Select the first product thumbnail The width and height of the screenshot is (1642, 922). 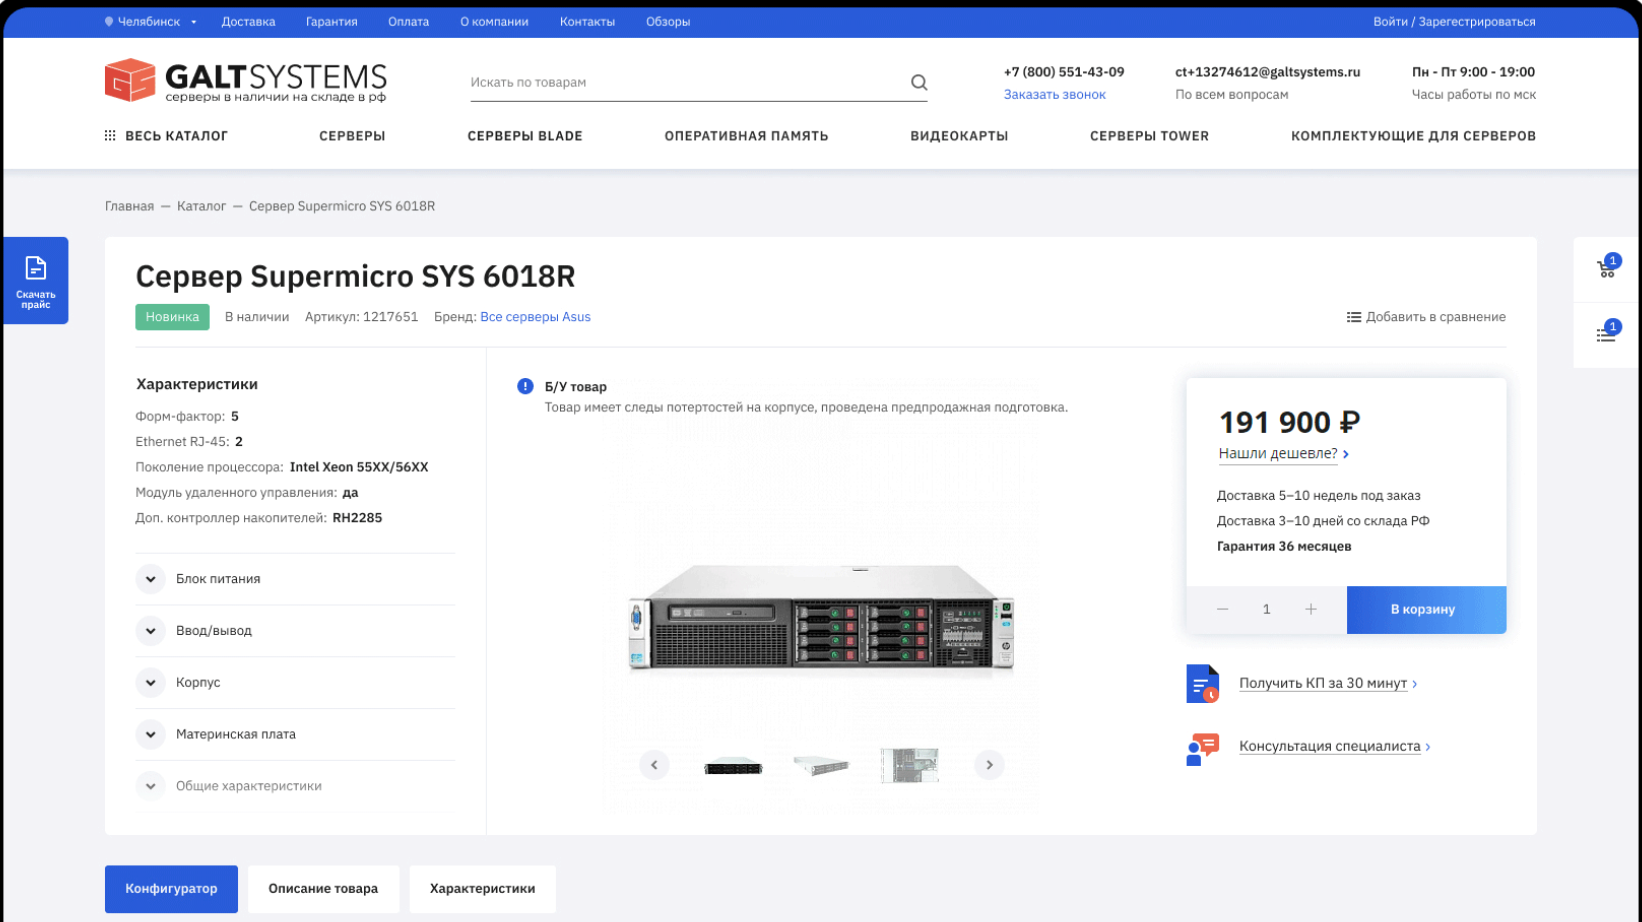tap(733, 767)
